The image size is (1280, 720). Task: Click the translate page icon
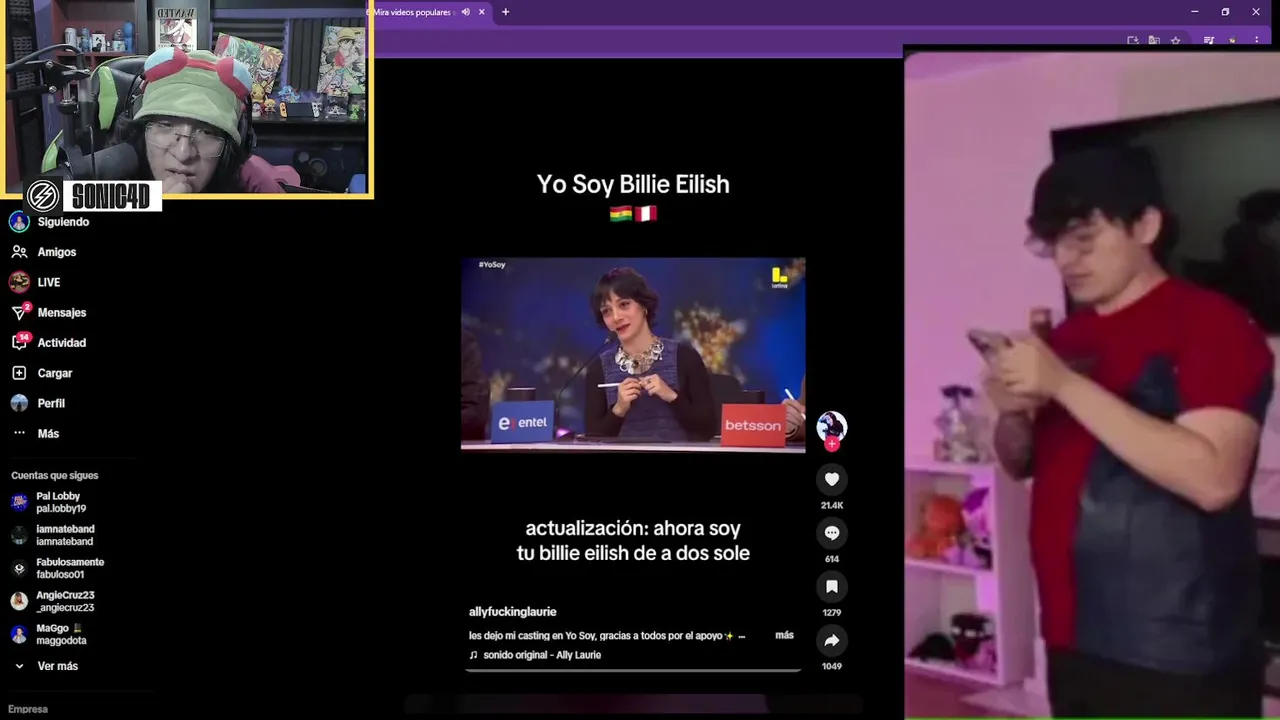(1154, 40)
